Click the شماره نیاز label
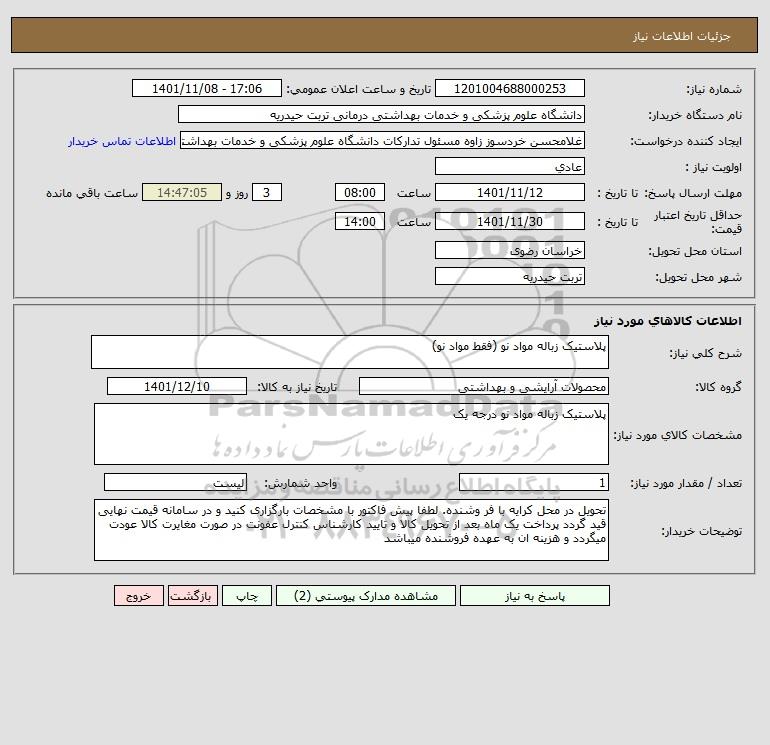770x745 pixels. click(714, 89)
